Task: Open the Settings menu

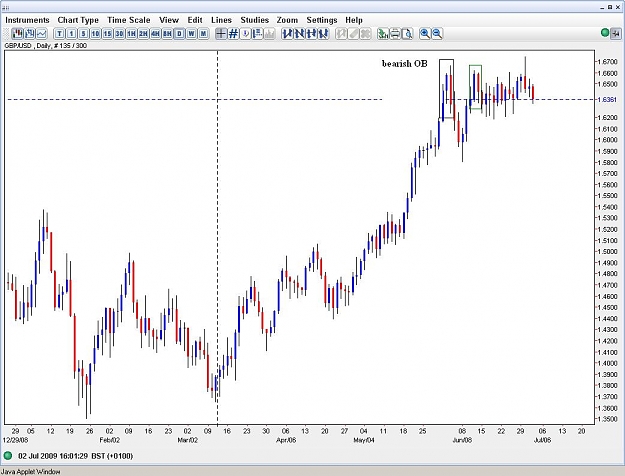Action: pos(322,20)
